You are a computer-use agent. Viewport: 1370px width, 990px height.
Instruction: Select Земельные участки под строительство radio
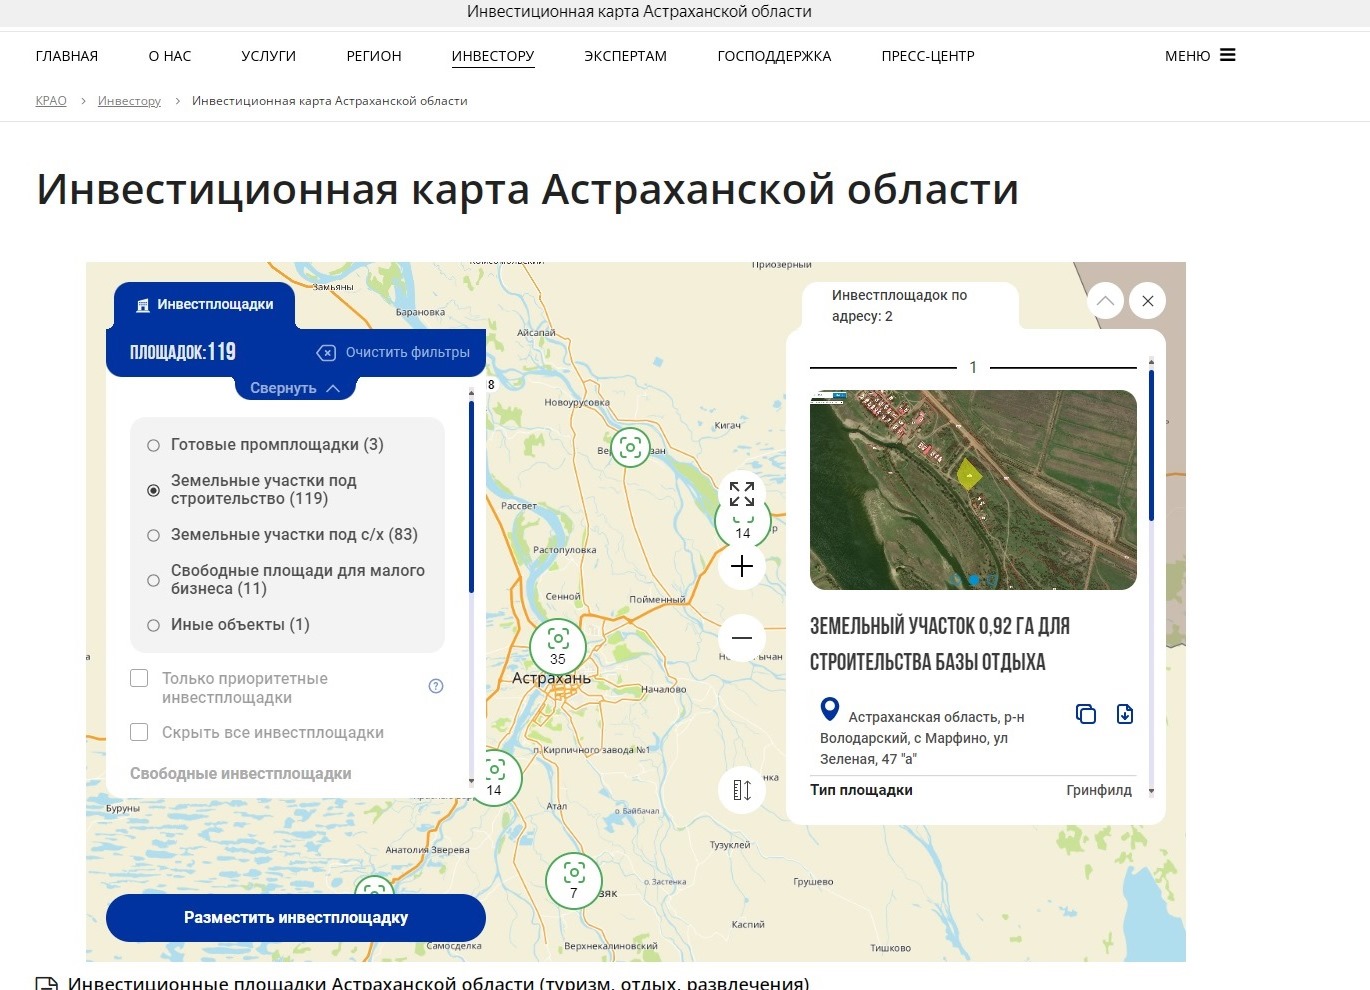pyautogui.click(x=153, y=490)
